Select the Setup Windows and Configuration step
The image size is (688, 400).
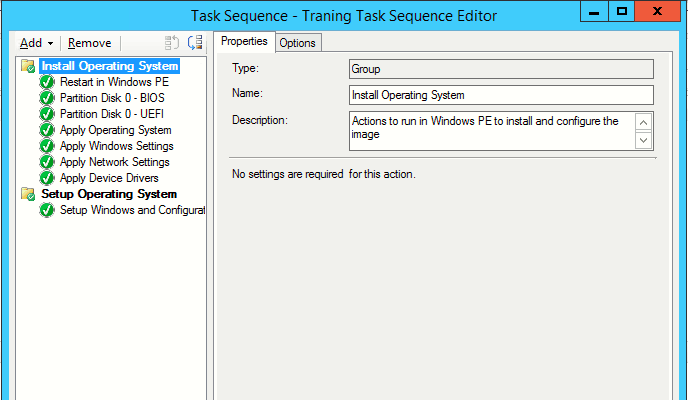(x=133, y=210)
